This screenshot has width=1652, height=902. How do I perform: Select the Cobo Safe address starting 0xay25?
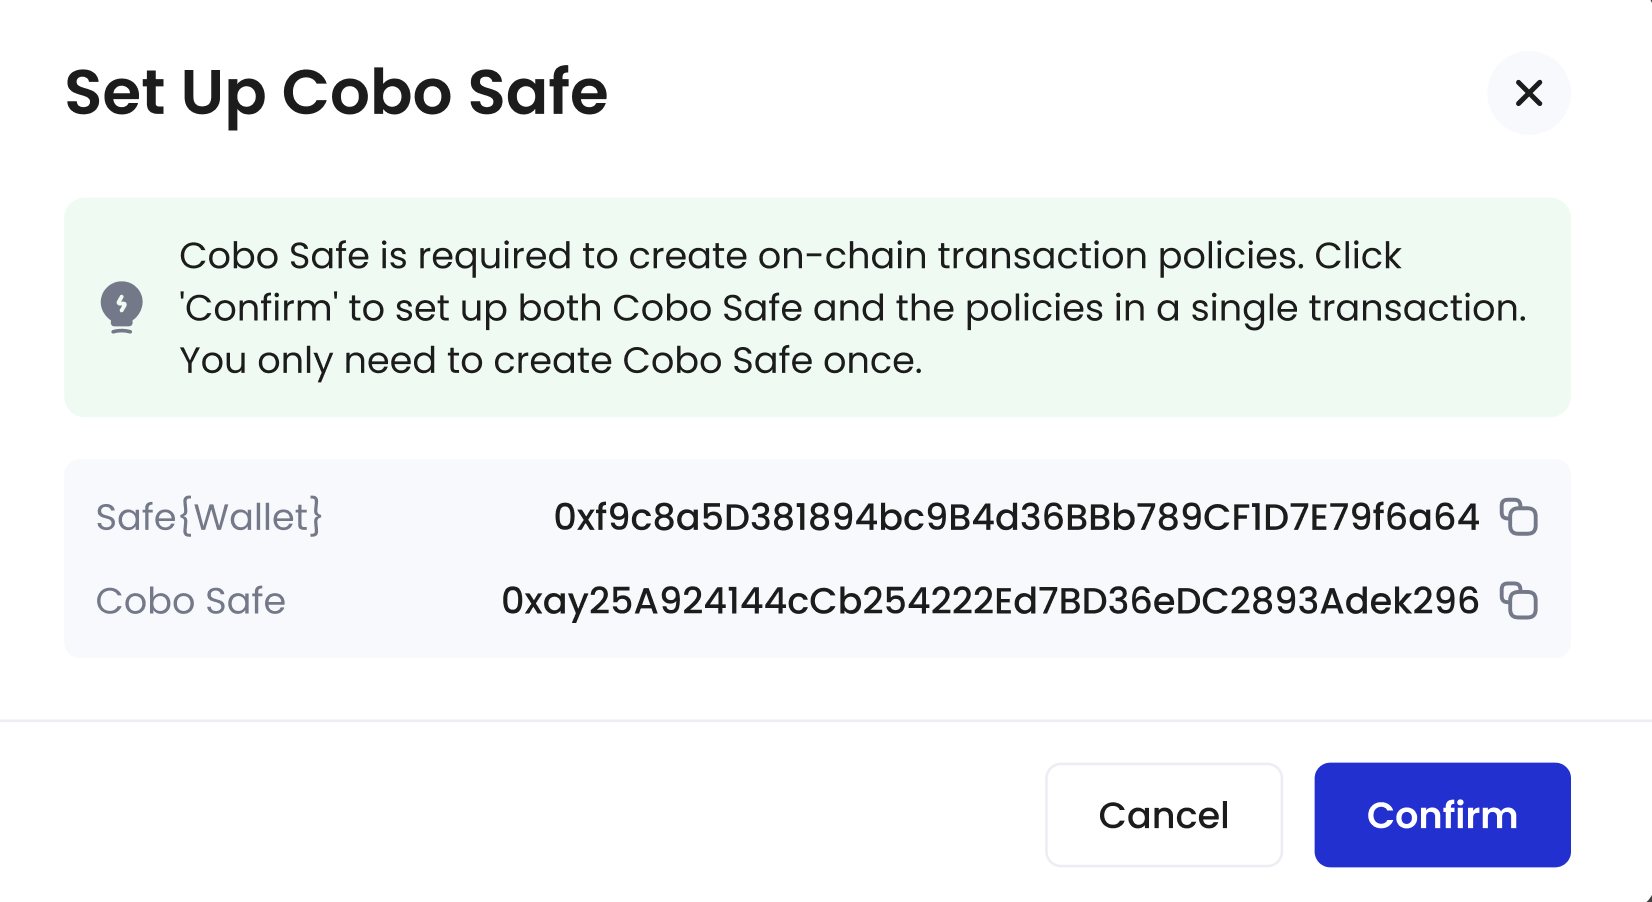(990, 601)
